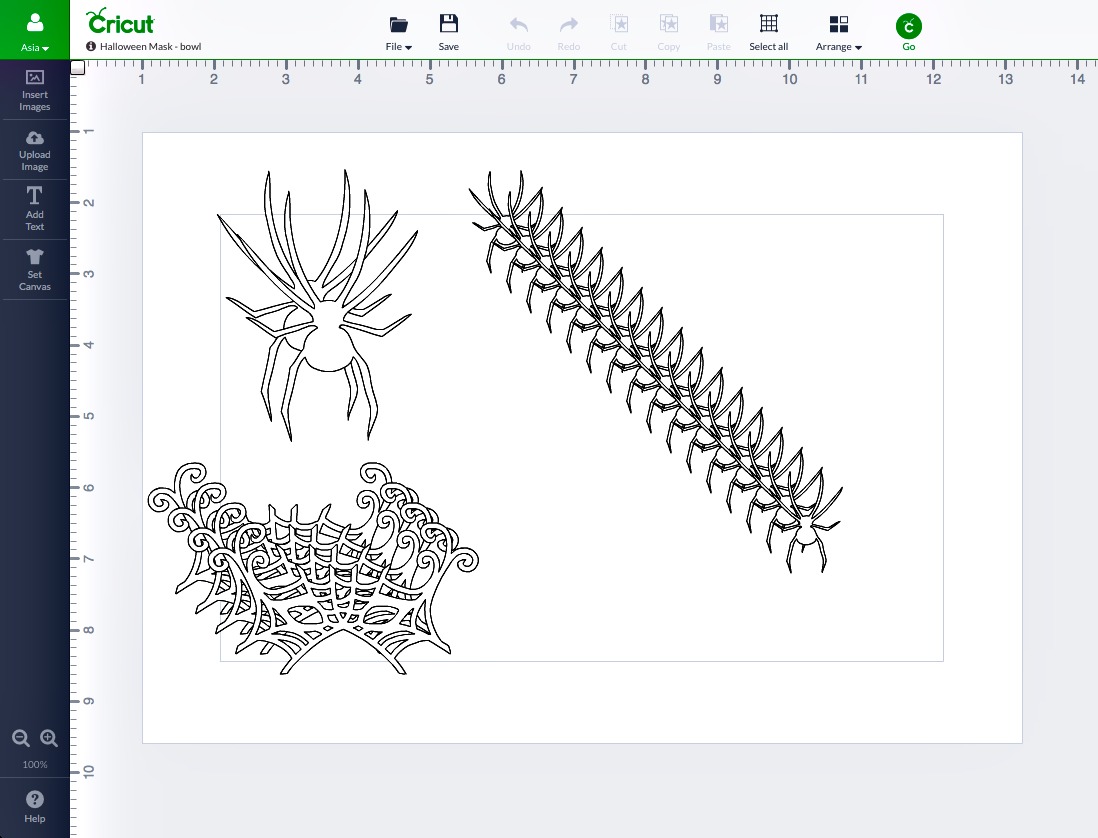Screen dimensions: 1098x838
Task: Click the Upload Image icon
Action: pyautogui.click(x=34, y=149)
